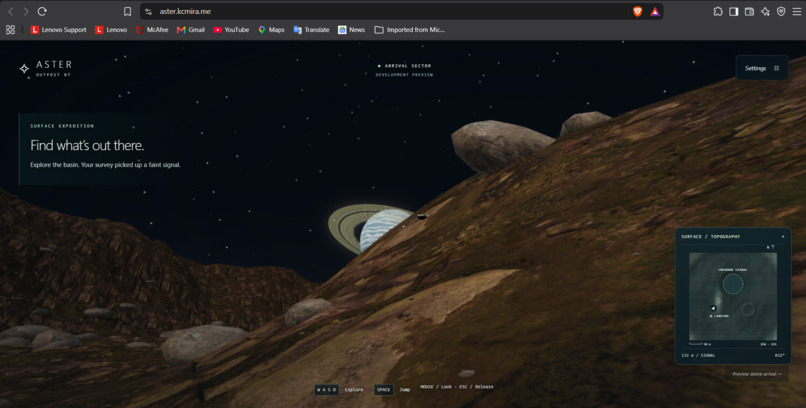Click the Development Preview label

click(404, 75)
